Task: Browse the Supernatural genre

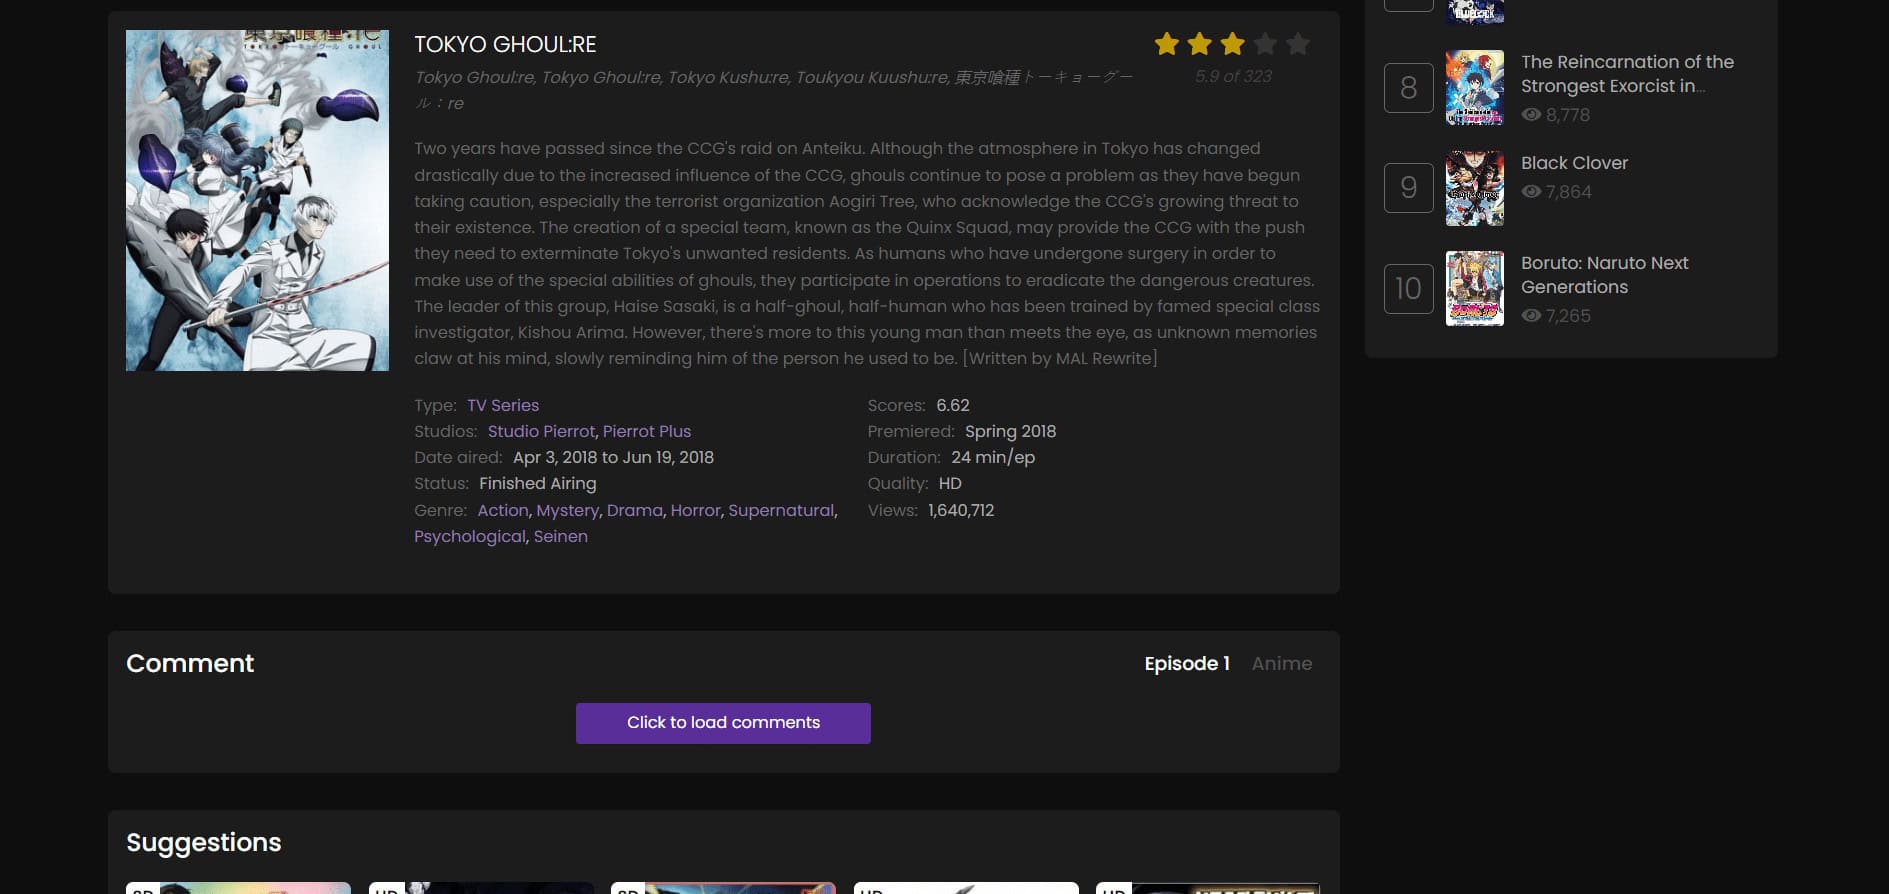Action: (781, 510)
